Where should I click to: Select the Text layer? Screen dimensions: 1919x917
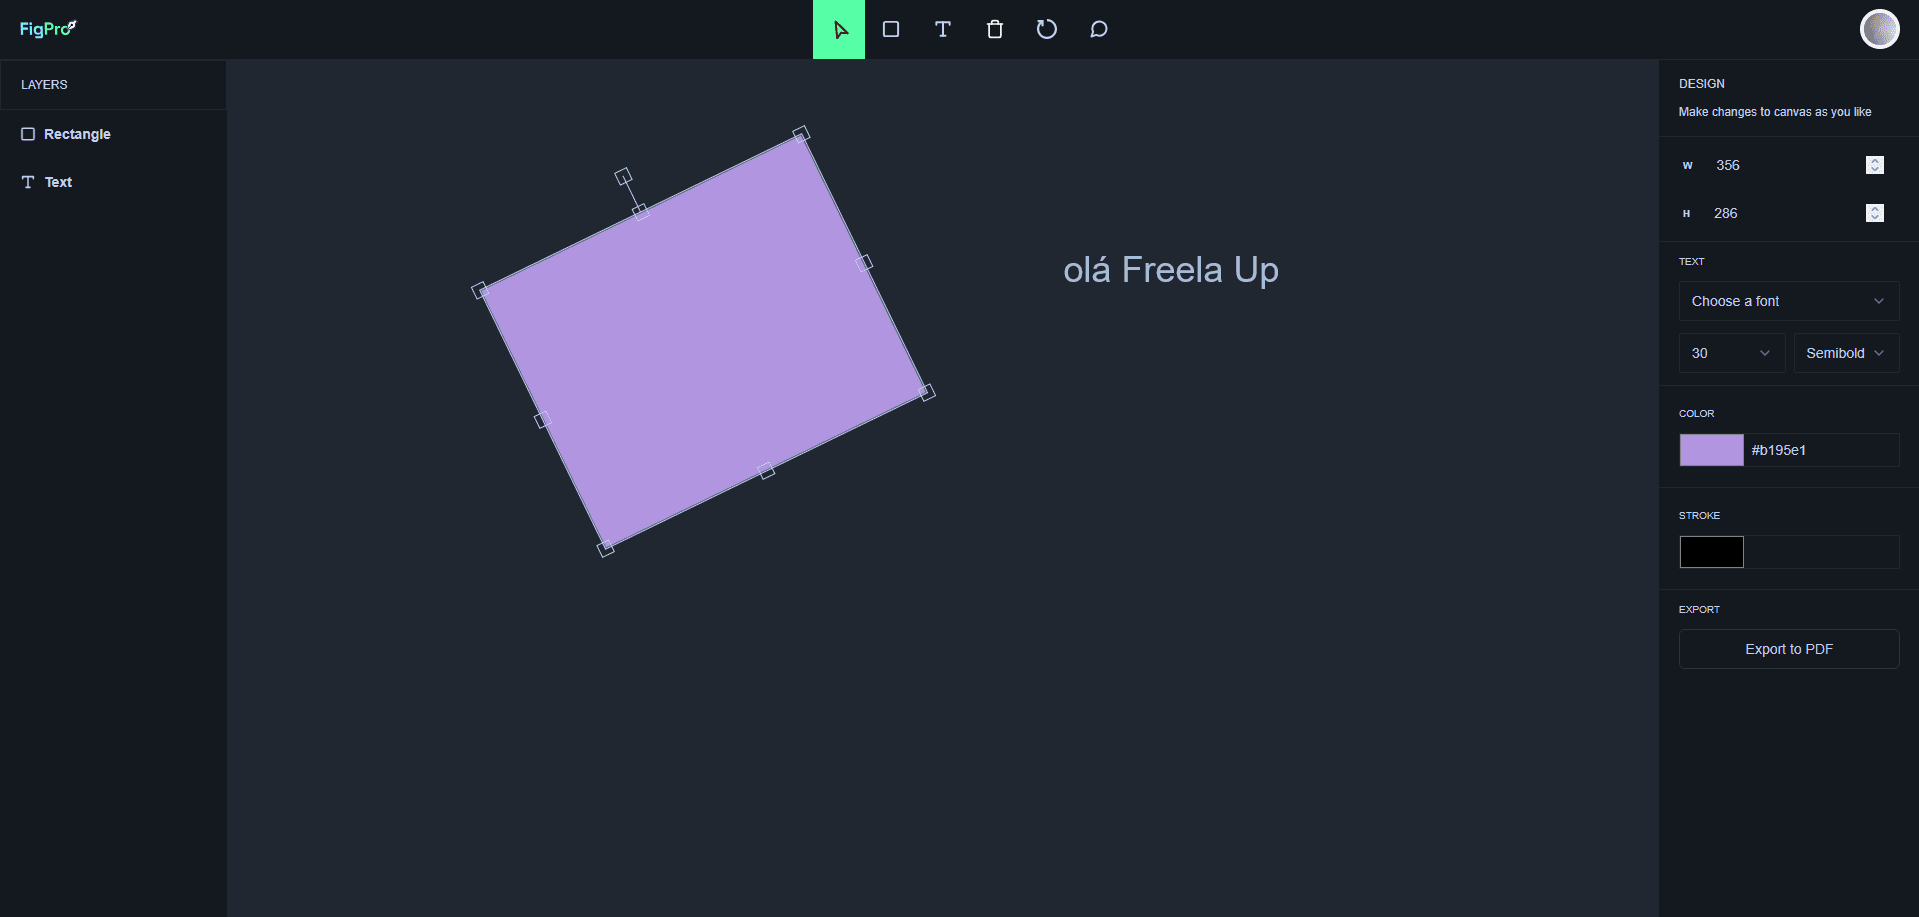(58, 182)
